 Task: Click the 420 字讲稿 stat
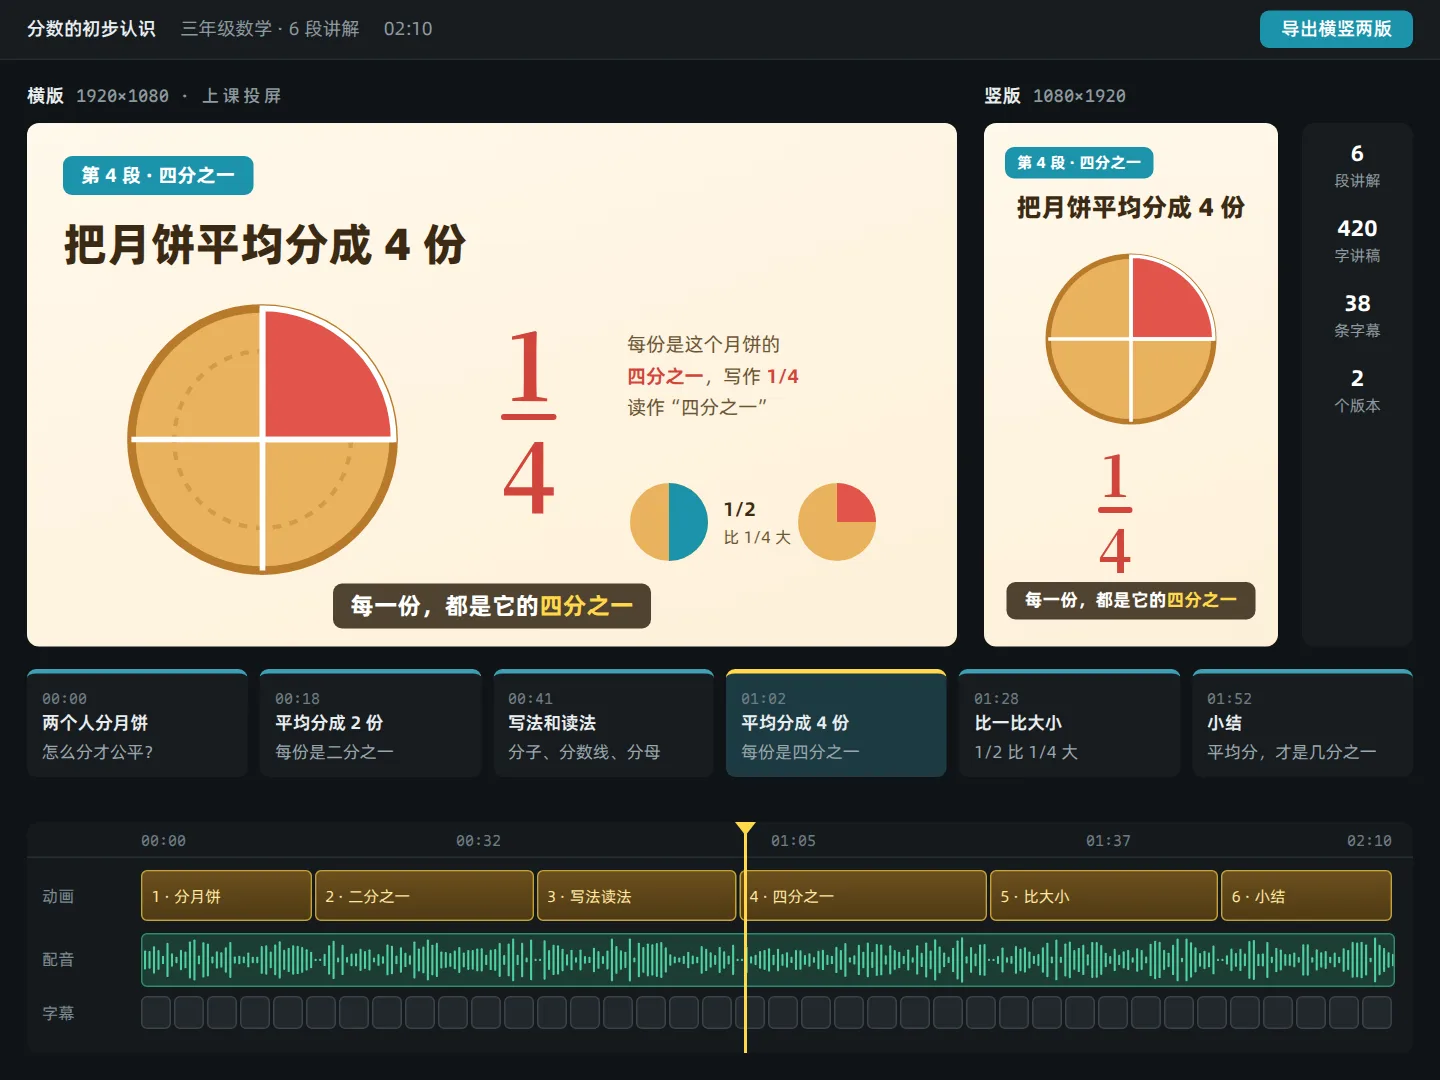pyautogui.click(x=1357, y=241)
